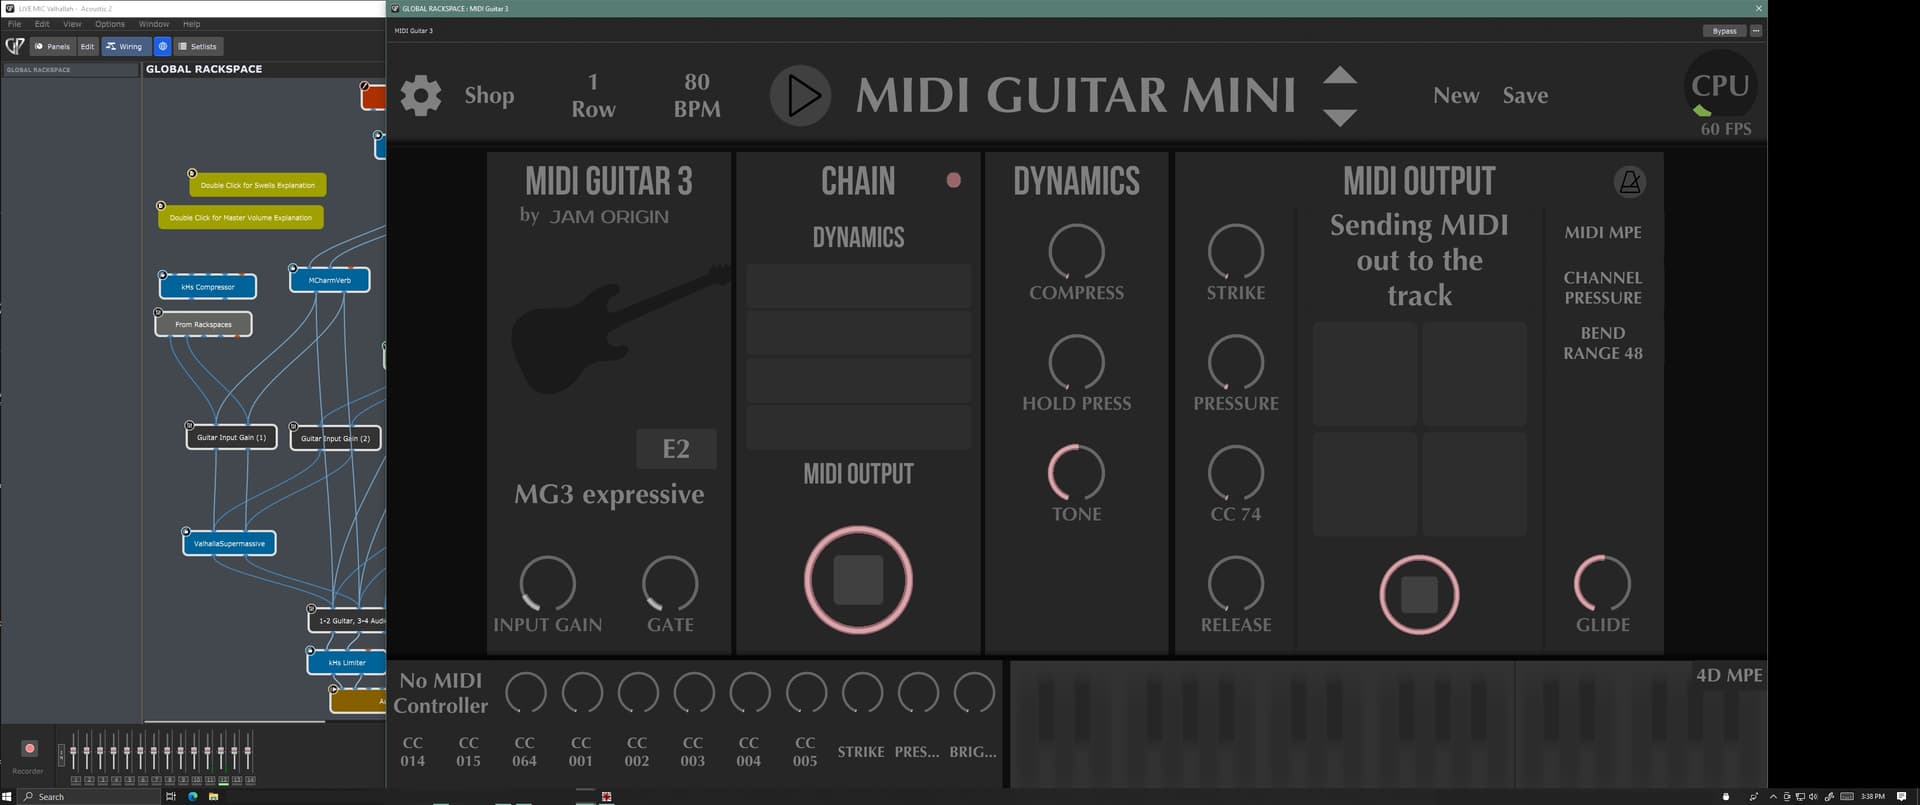This screenshot has height=805, width=1920.
Task: Change the 1 Row layout setting
Action: (x=593, y=96)
